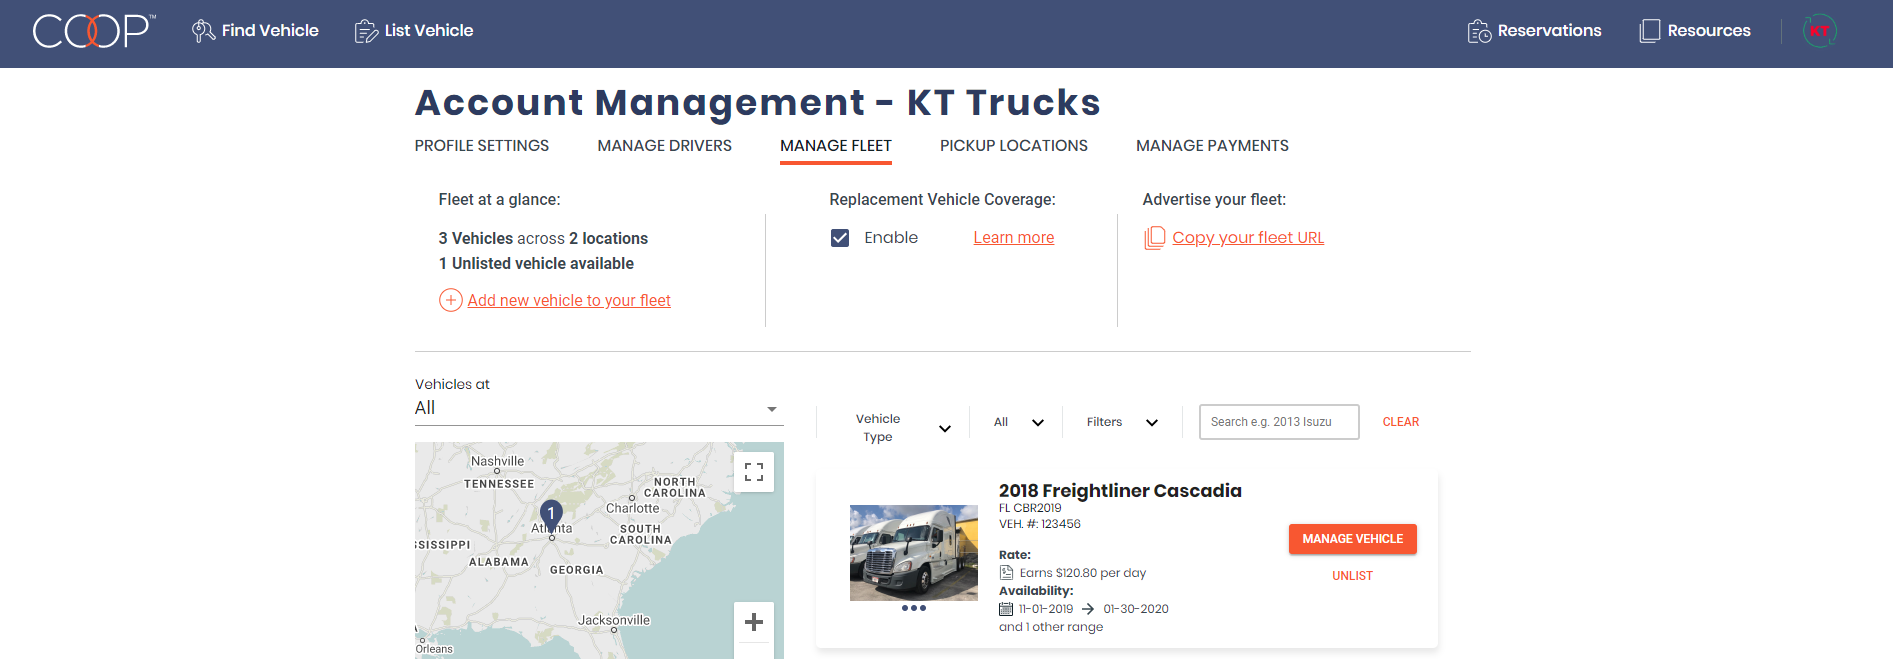Unlist the 2018 Freightliner Cascadia
This screenshot has height=659, width=1893.
(x=1353, y=576)
